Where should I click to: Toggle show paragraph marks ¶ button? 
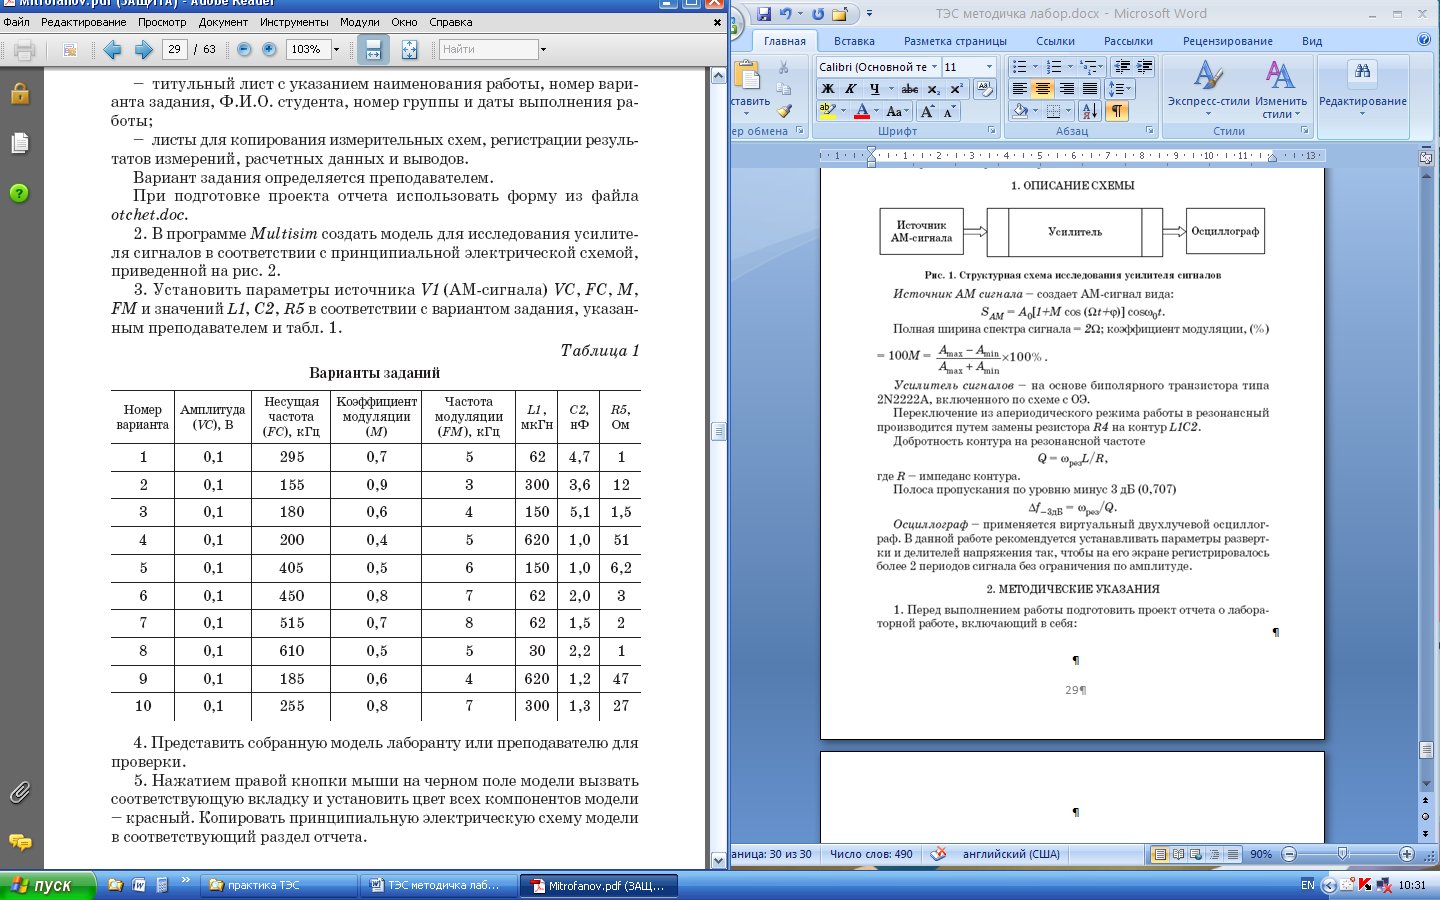tap(1115, 111)
